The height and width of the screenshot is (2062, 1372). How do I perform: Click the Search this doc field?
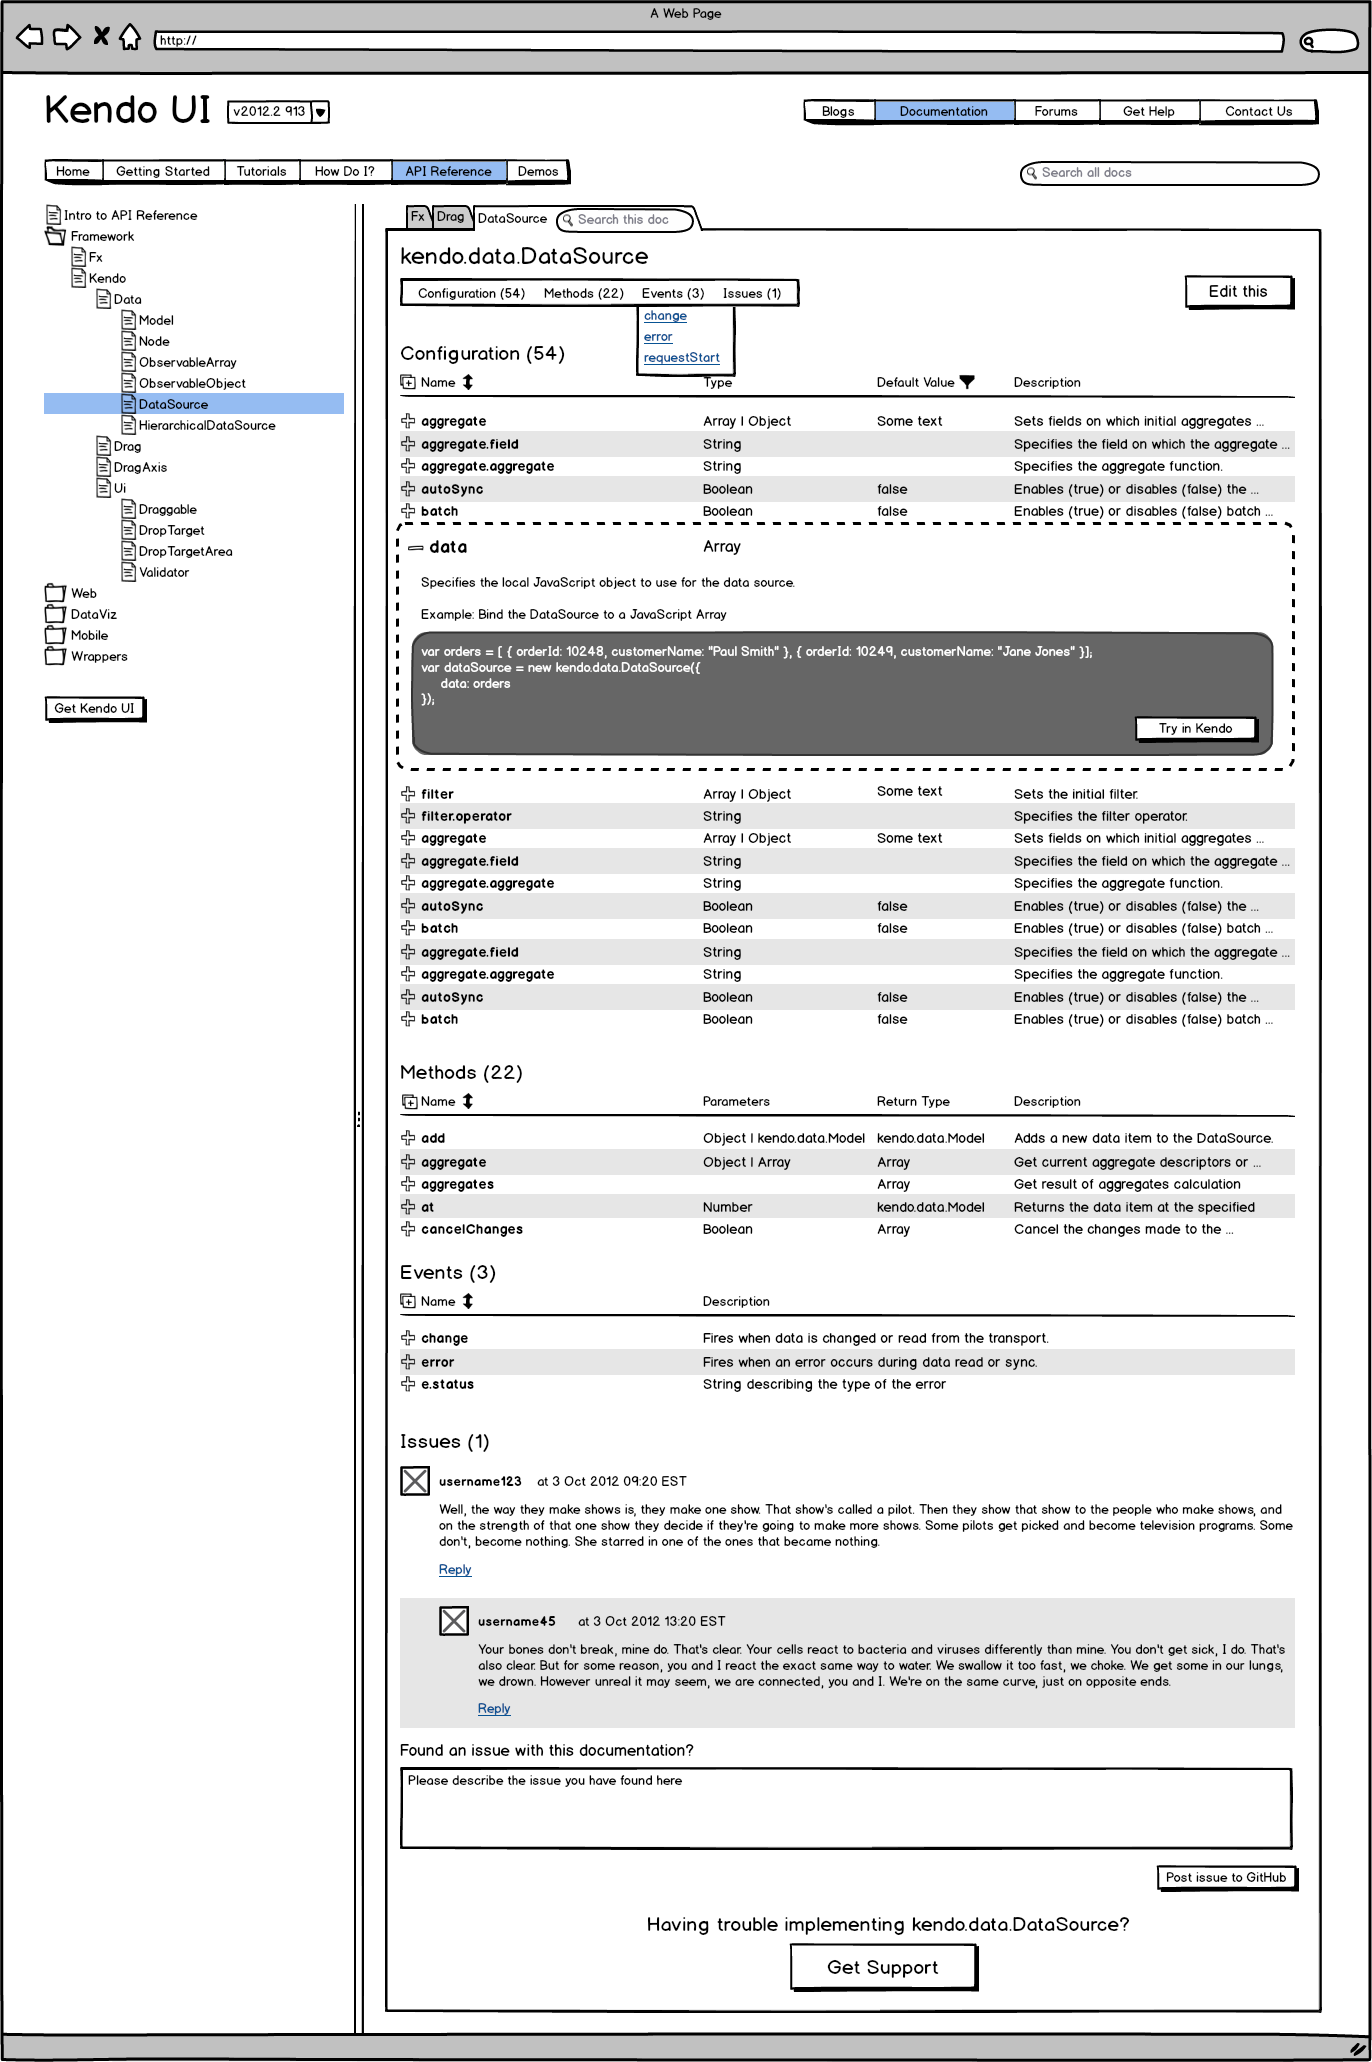pos(625,219)
